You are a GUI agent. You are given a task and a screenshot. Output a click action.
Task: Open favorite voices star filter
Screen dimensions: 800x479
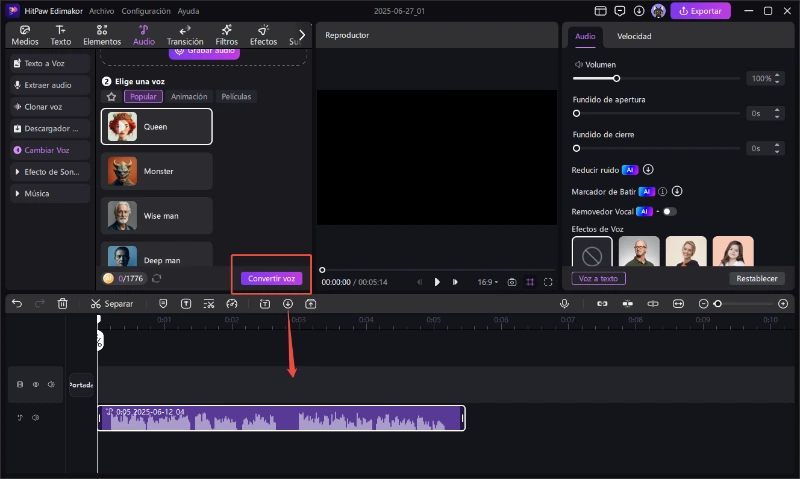point(111,97)
